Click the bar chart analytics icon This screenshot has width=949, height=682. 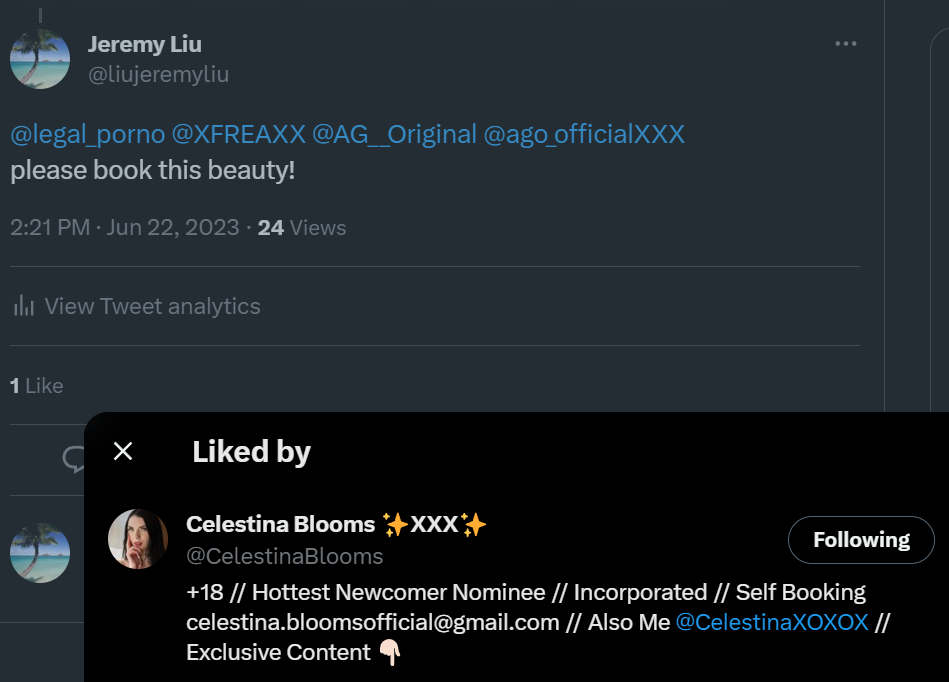pos(23,307)
